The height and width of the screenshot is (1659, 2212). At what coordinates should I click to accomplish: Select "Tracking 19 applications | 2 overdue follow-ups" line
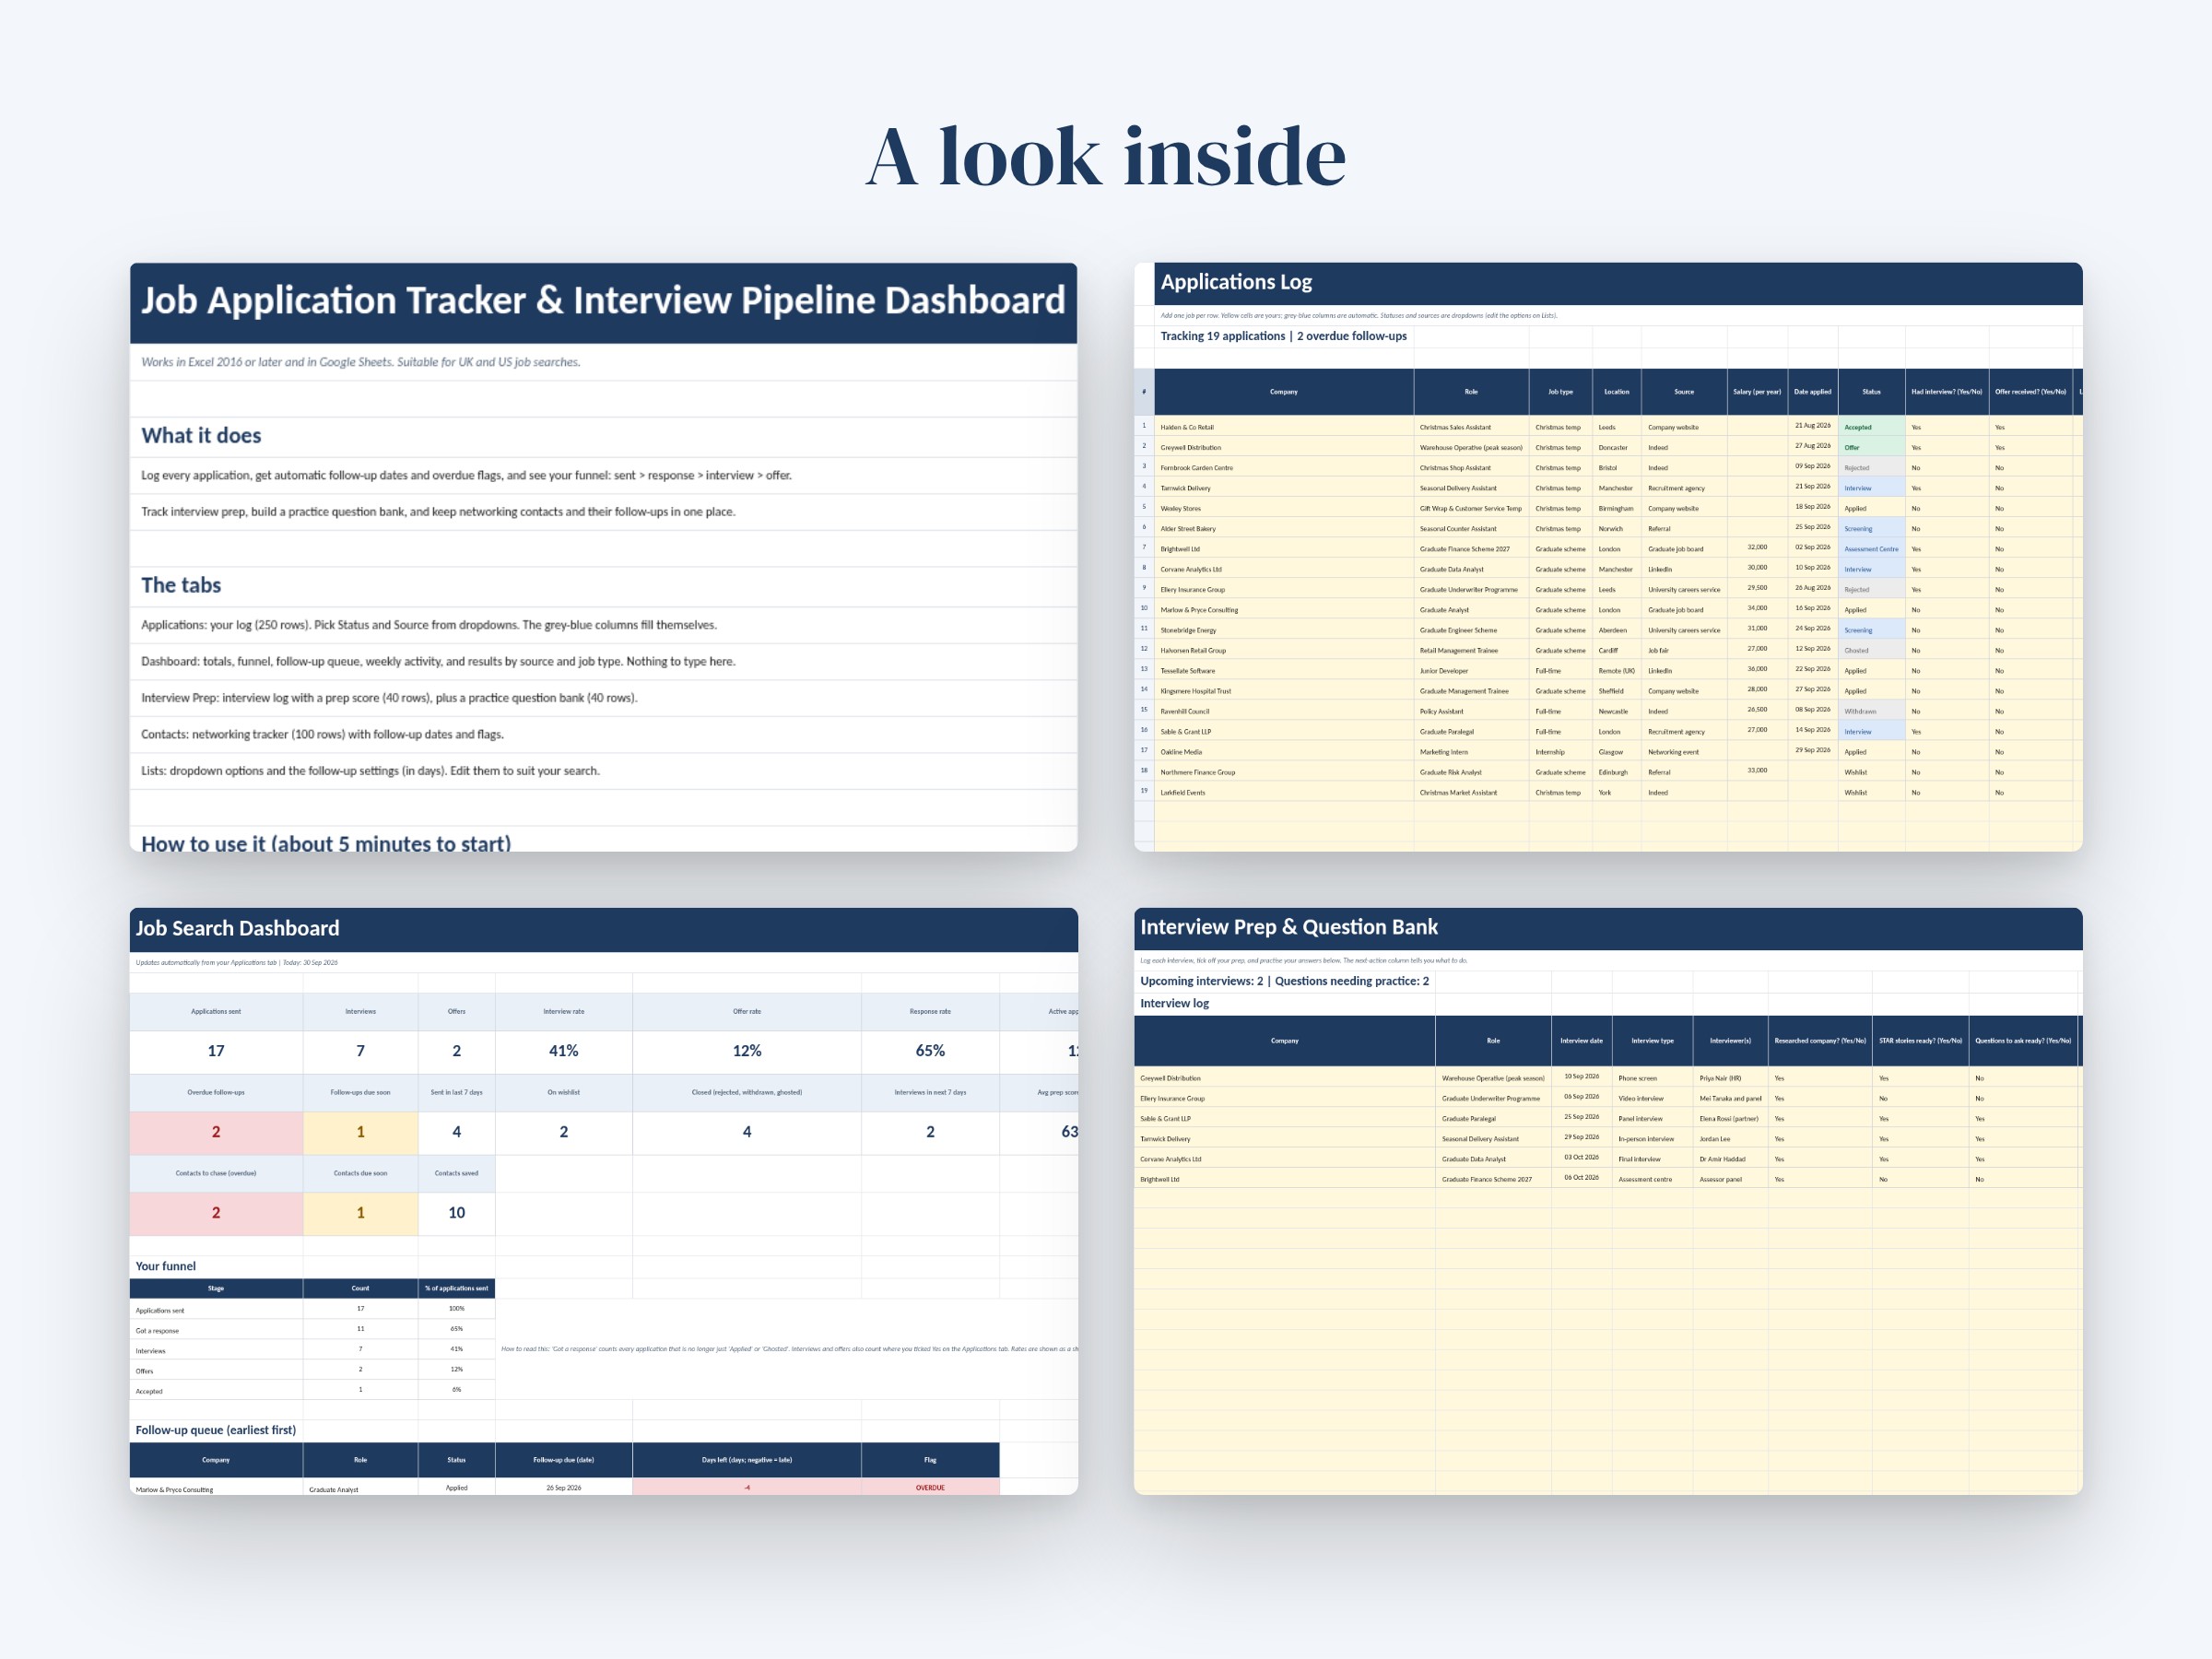(1283, 336)
